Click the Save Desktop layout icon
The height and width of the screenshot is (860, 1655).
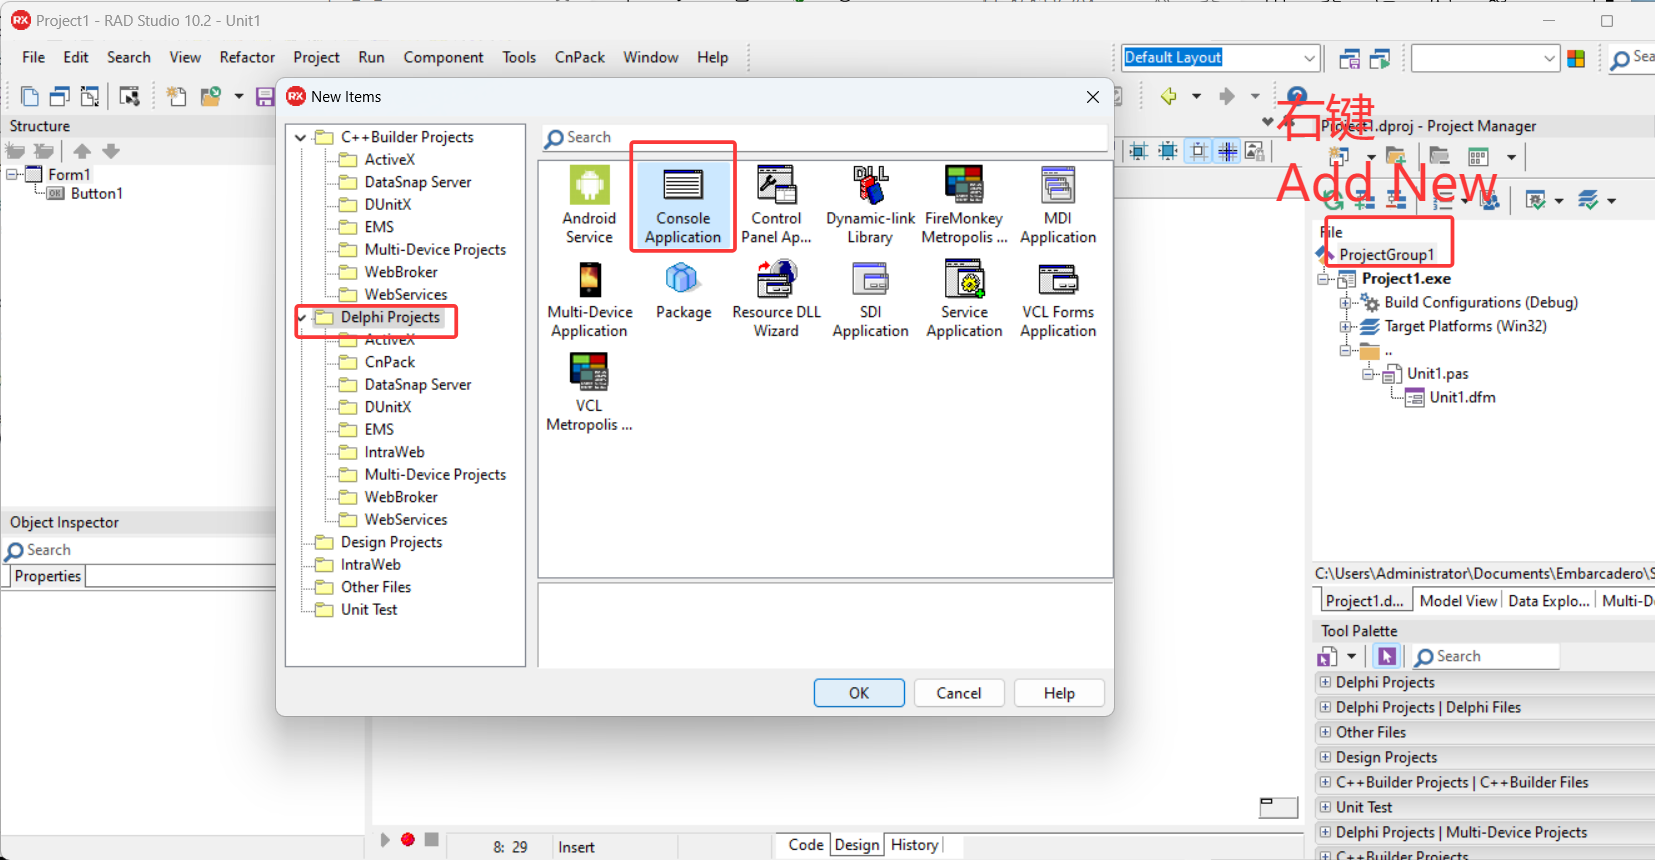[1349, 59]
